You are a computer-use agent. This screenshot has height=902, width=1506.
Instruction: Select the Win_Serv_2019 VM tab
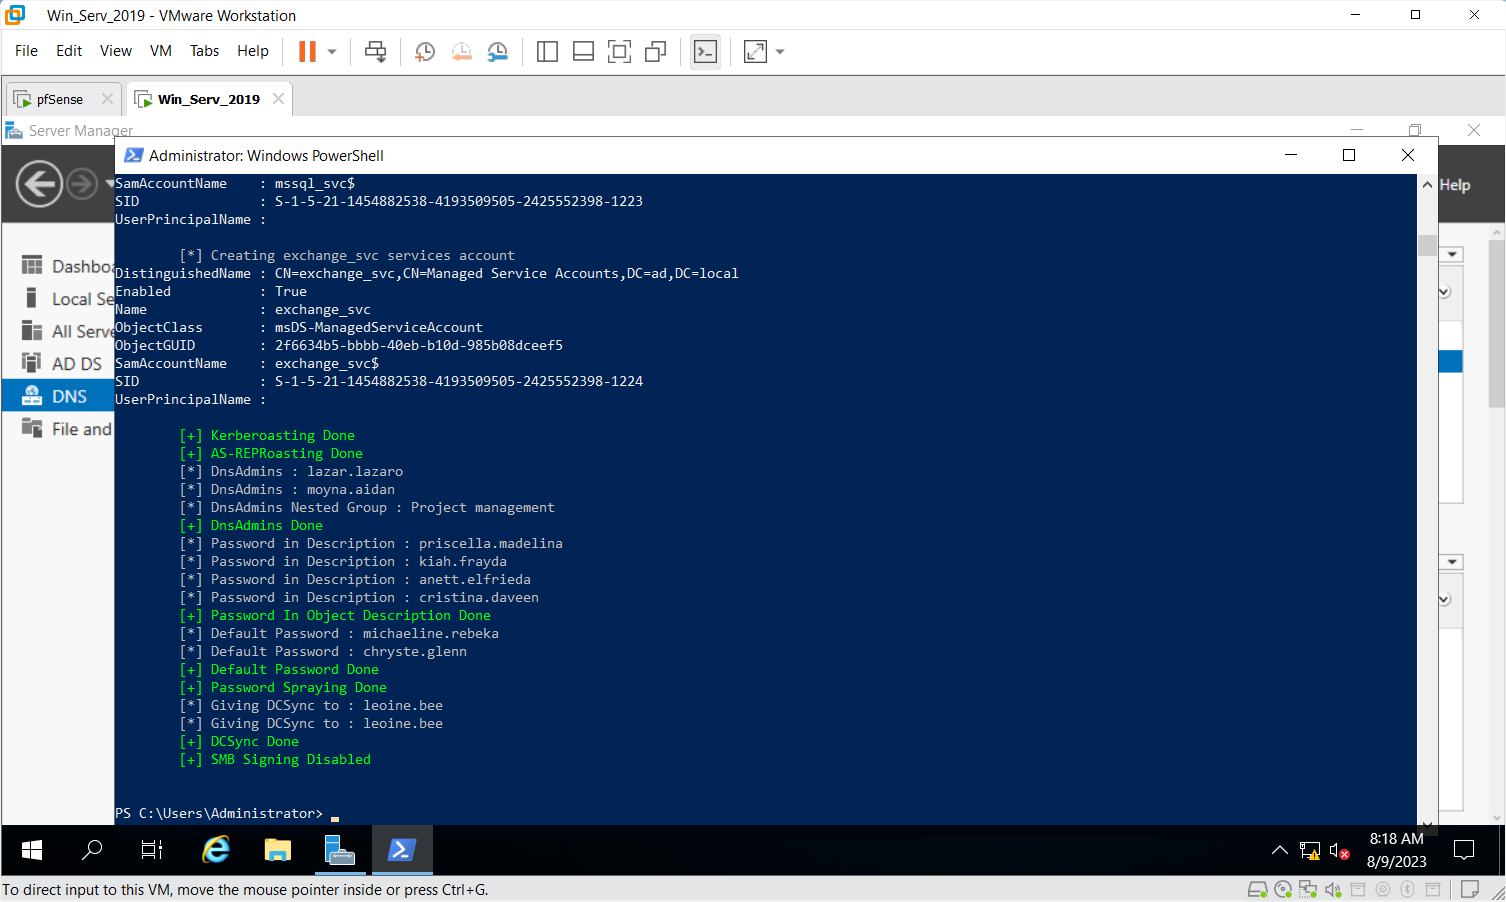tap(208, 99)
